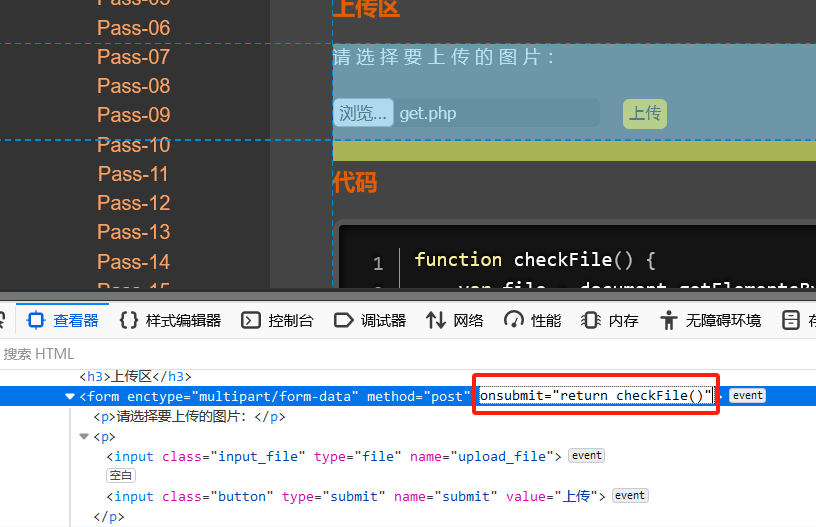
Task: Click the event badge on form element
Action: 747,395
